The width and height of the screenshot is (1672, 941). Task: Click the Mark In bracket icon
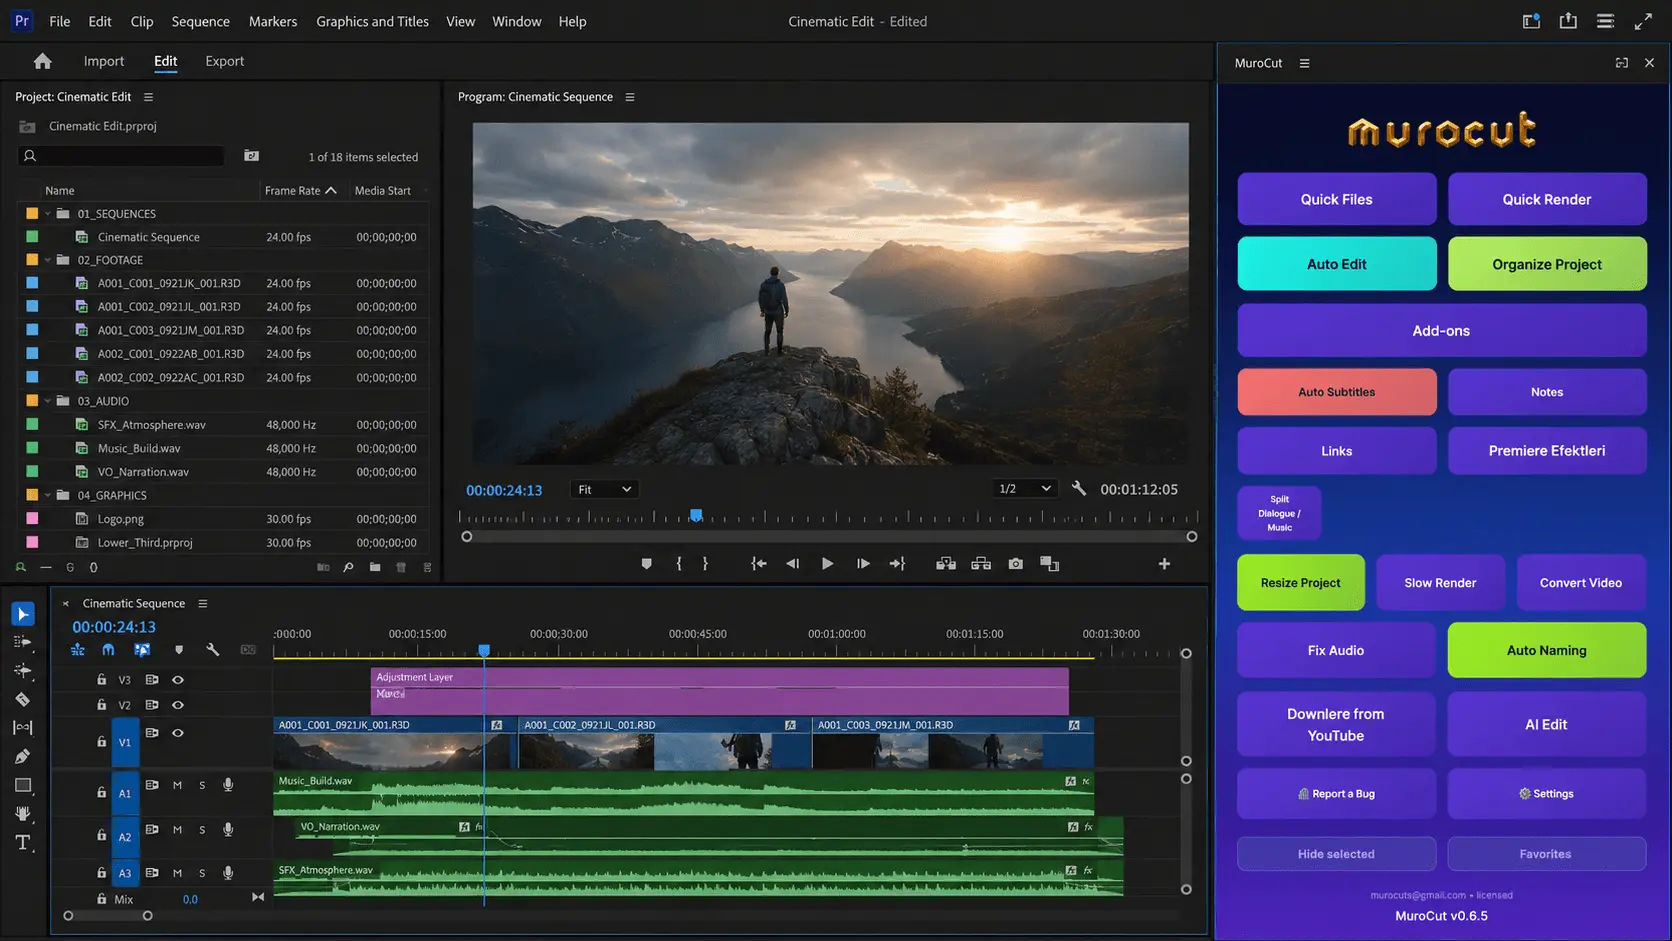[x=679, y=564]
